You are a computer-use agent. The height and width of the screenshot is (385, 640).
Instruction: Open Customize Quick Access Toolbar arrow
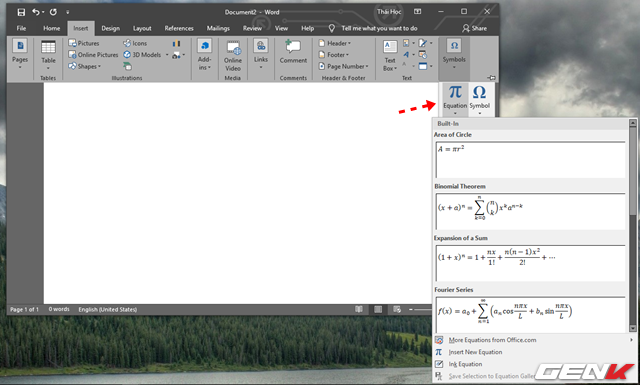click(67, 12)
